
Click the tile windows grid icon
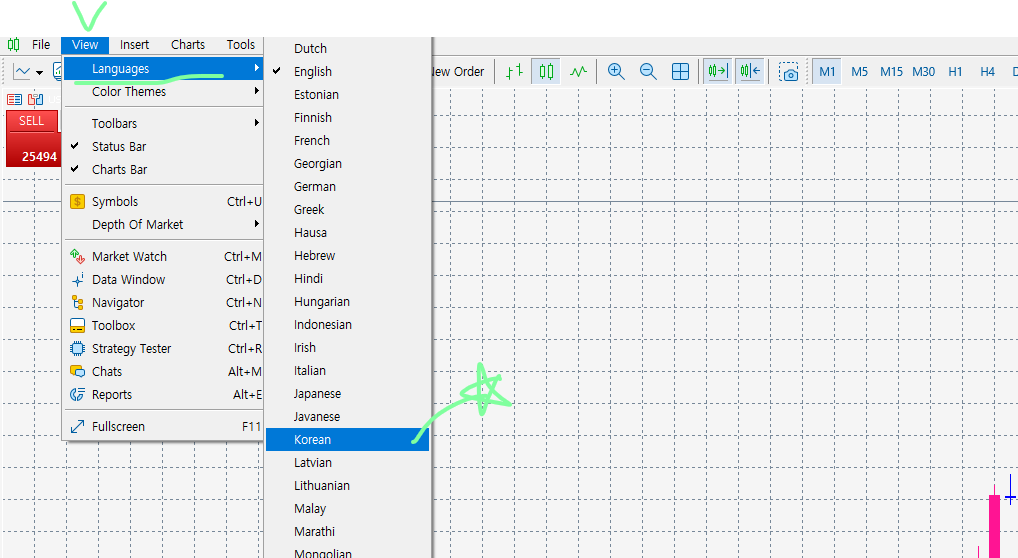pos(680,72)
